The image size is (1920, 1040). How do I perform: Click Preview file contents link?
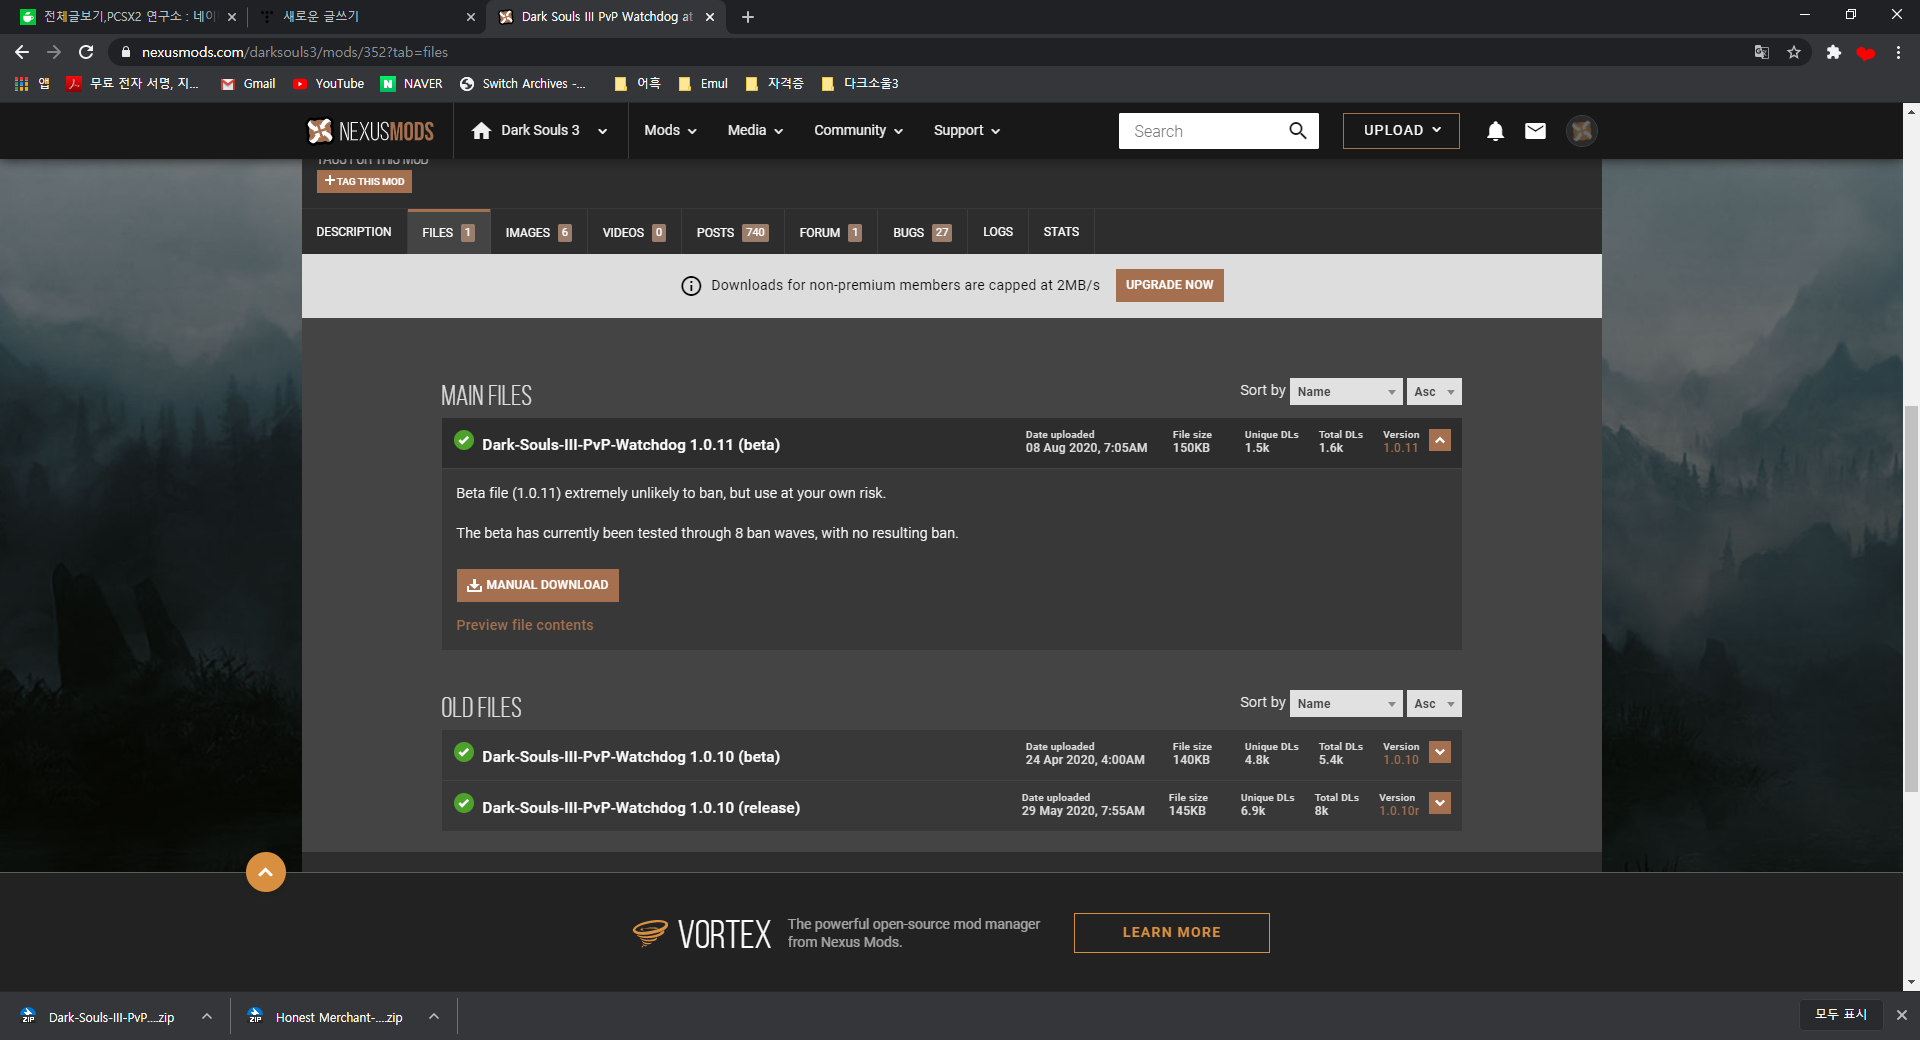tap(525, 625)
